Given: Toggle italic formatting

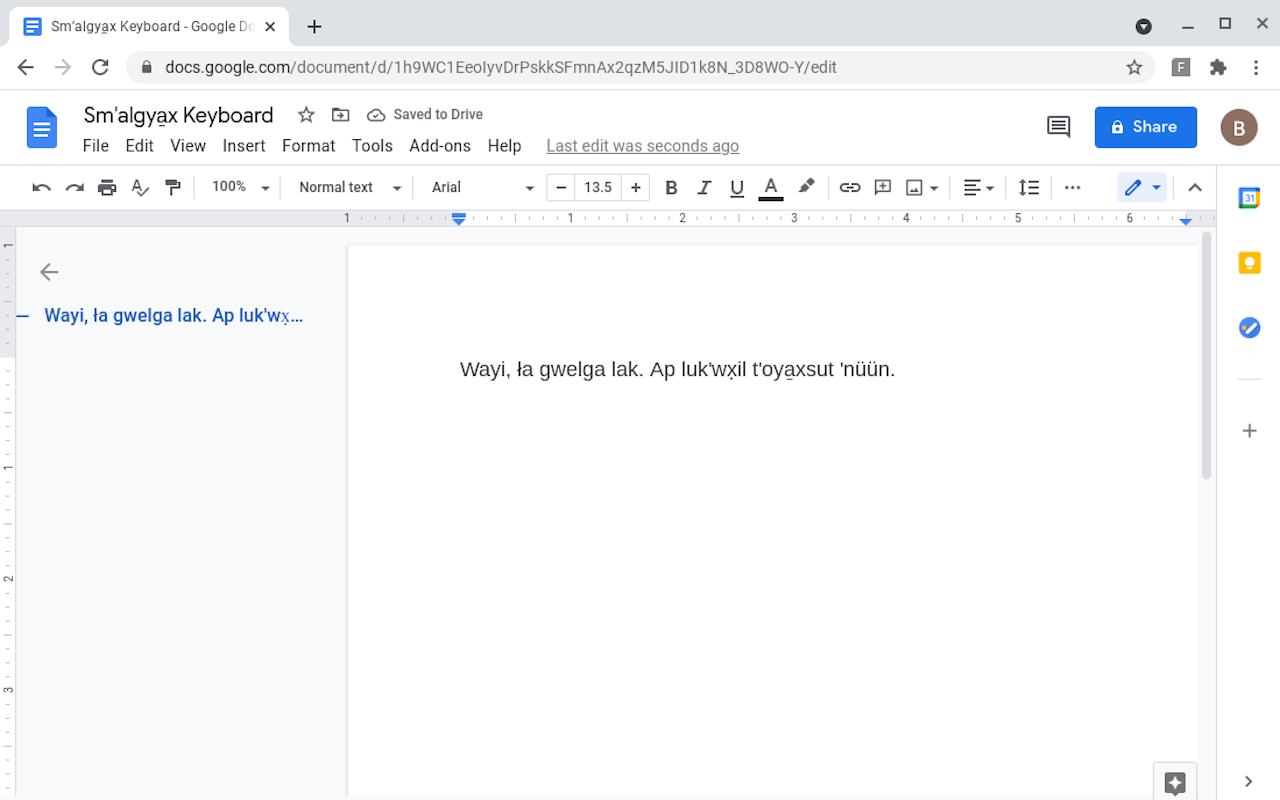Looking at the screenshot, I should click(704, 187).
